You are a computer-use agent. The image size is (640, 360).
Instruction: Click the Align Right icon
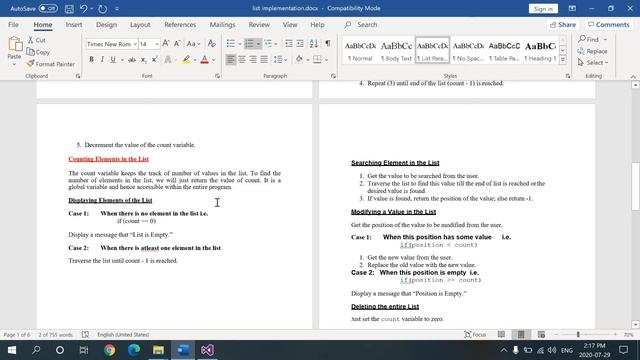point(253,60)
